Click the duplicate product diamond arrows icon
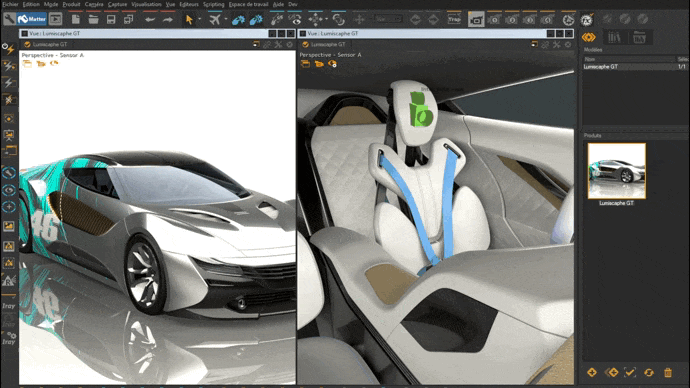This screenshot has height=388, width=690. (611, 373)
